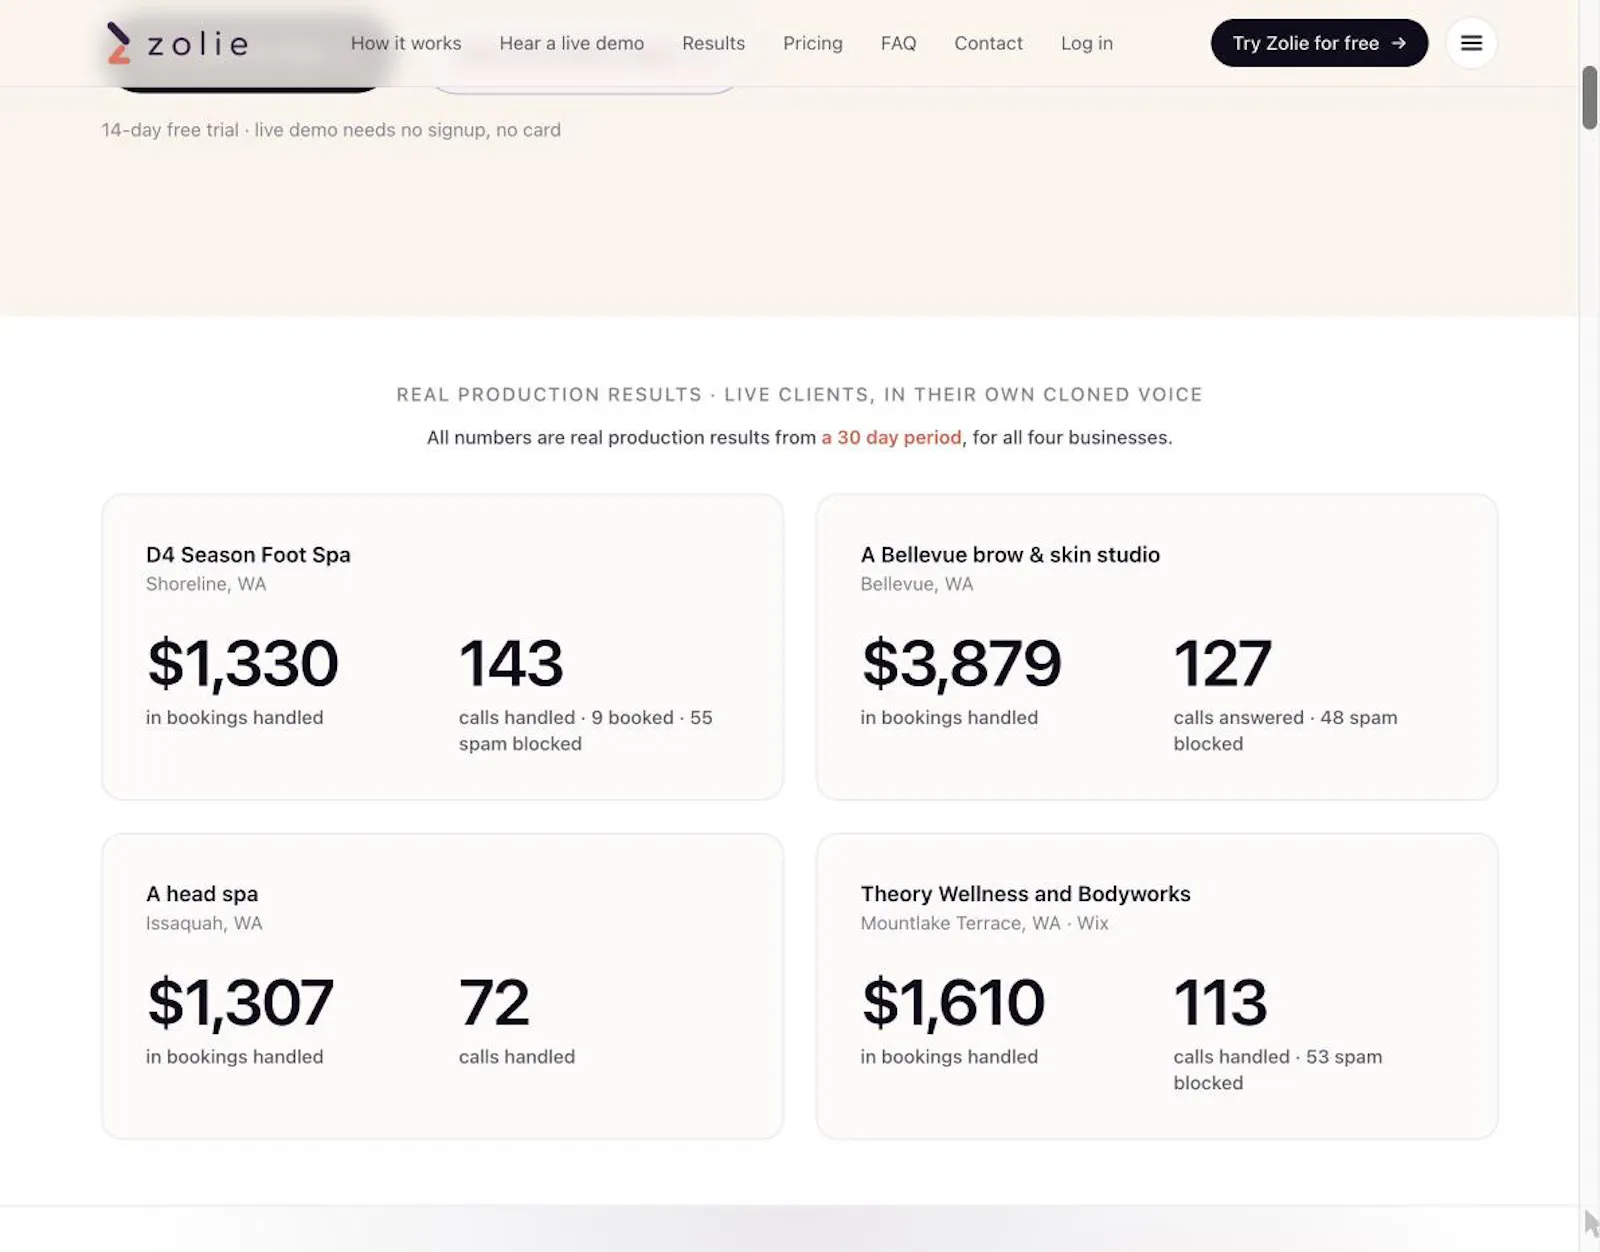Select A head spa card title
The image size is (1600, 1252).
click(202, 894)
